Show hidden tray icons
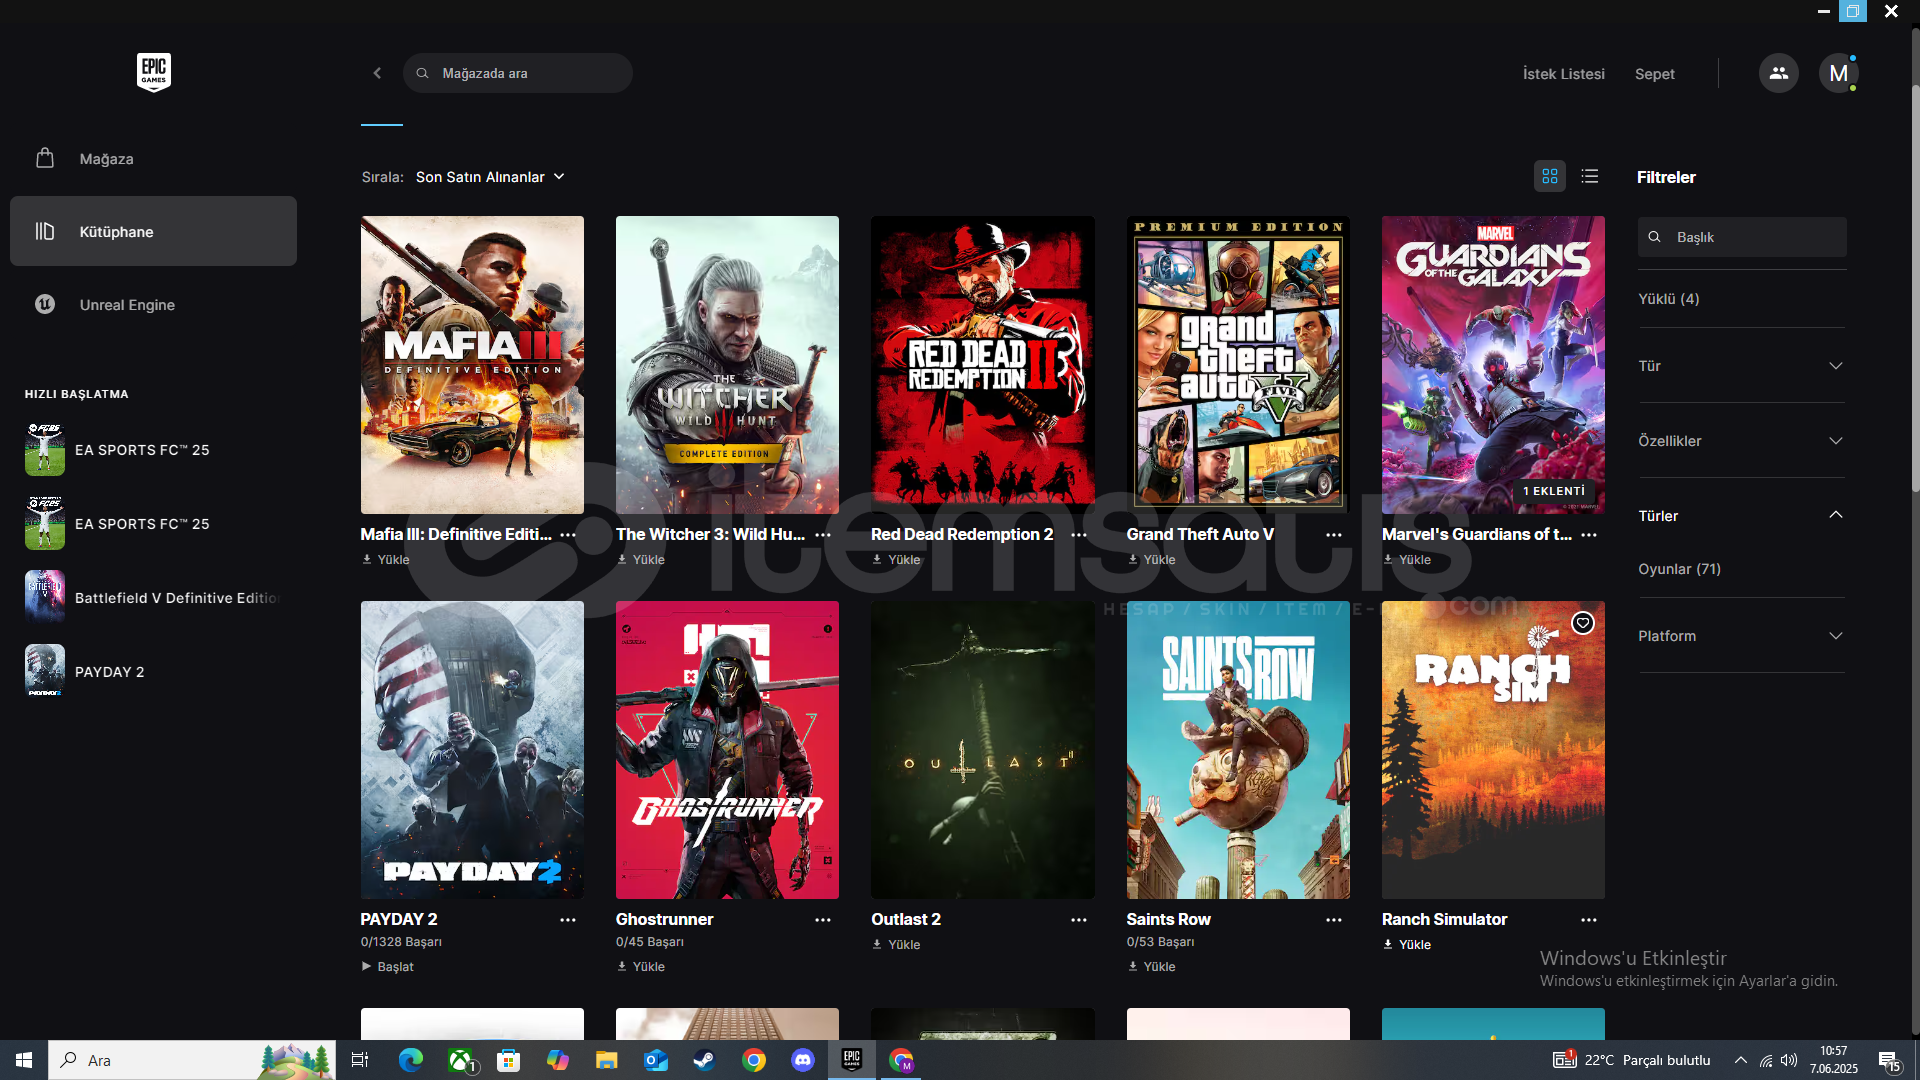This screenshot has width=1920, height=1080. click(1741, 1060)
